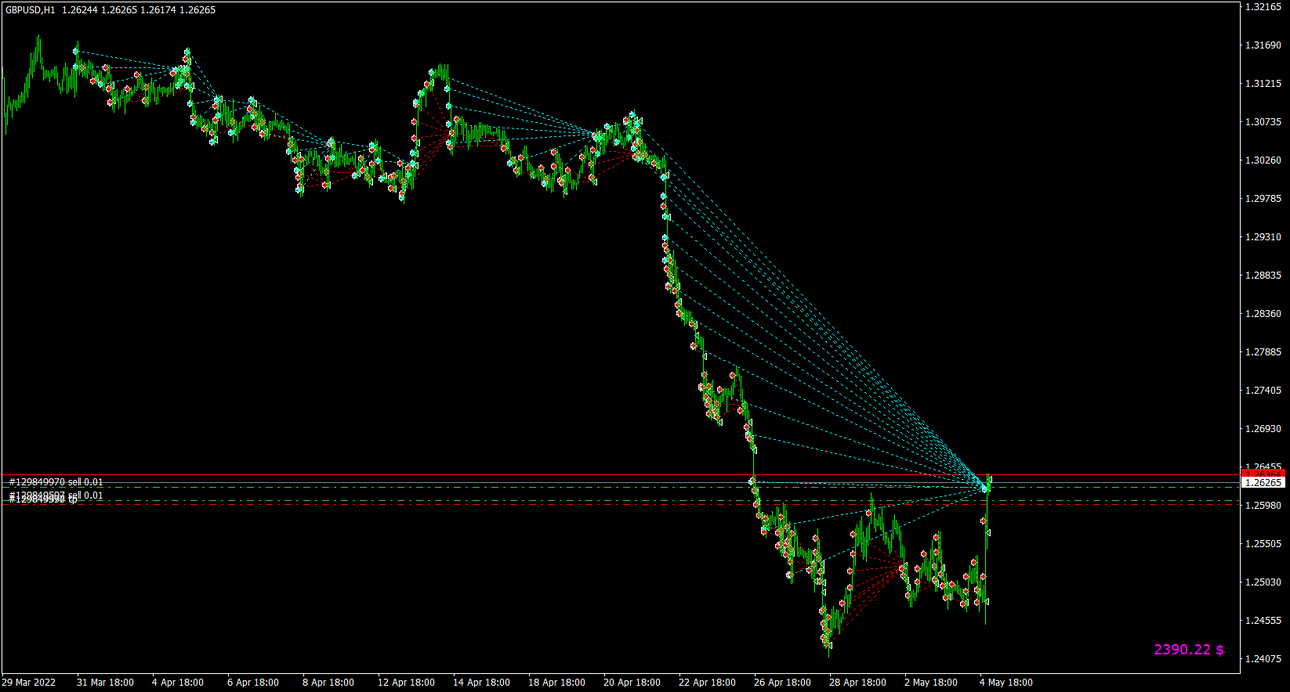Click the 1.30735 price axis label
Image resolution: width=1290 pixels, height=692 pixels.
[1263, 122]
